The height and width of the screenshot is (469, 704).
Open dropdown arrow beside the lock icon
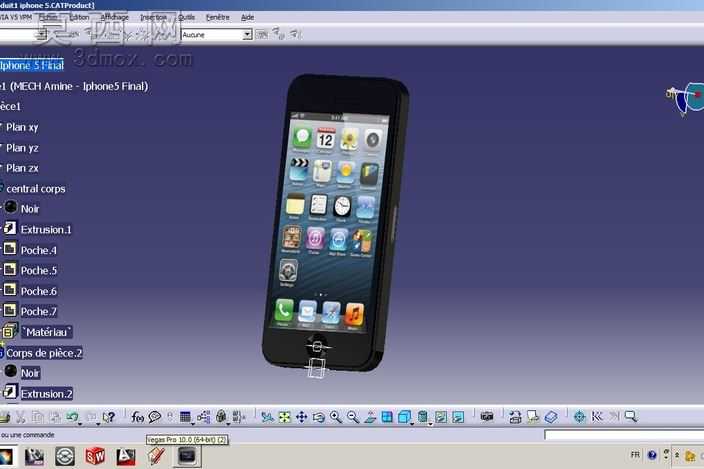(229, 423)
